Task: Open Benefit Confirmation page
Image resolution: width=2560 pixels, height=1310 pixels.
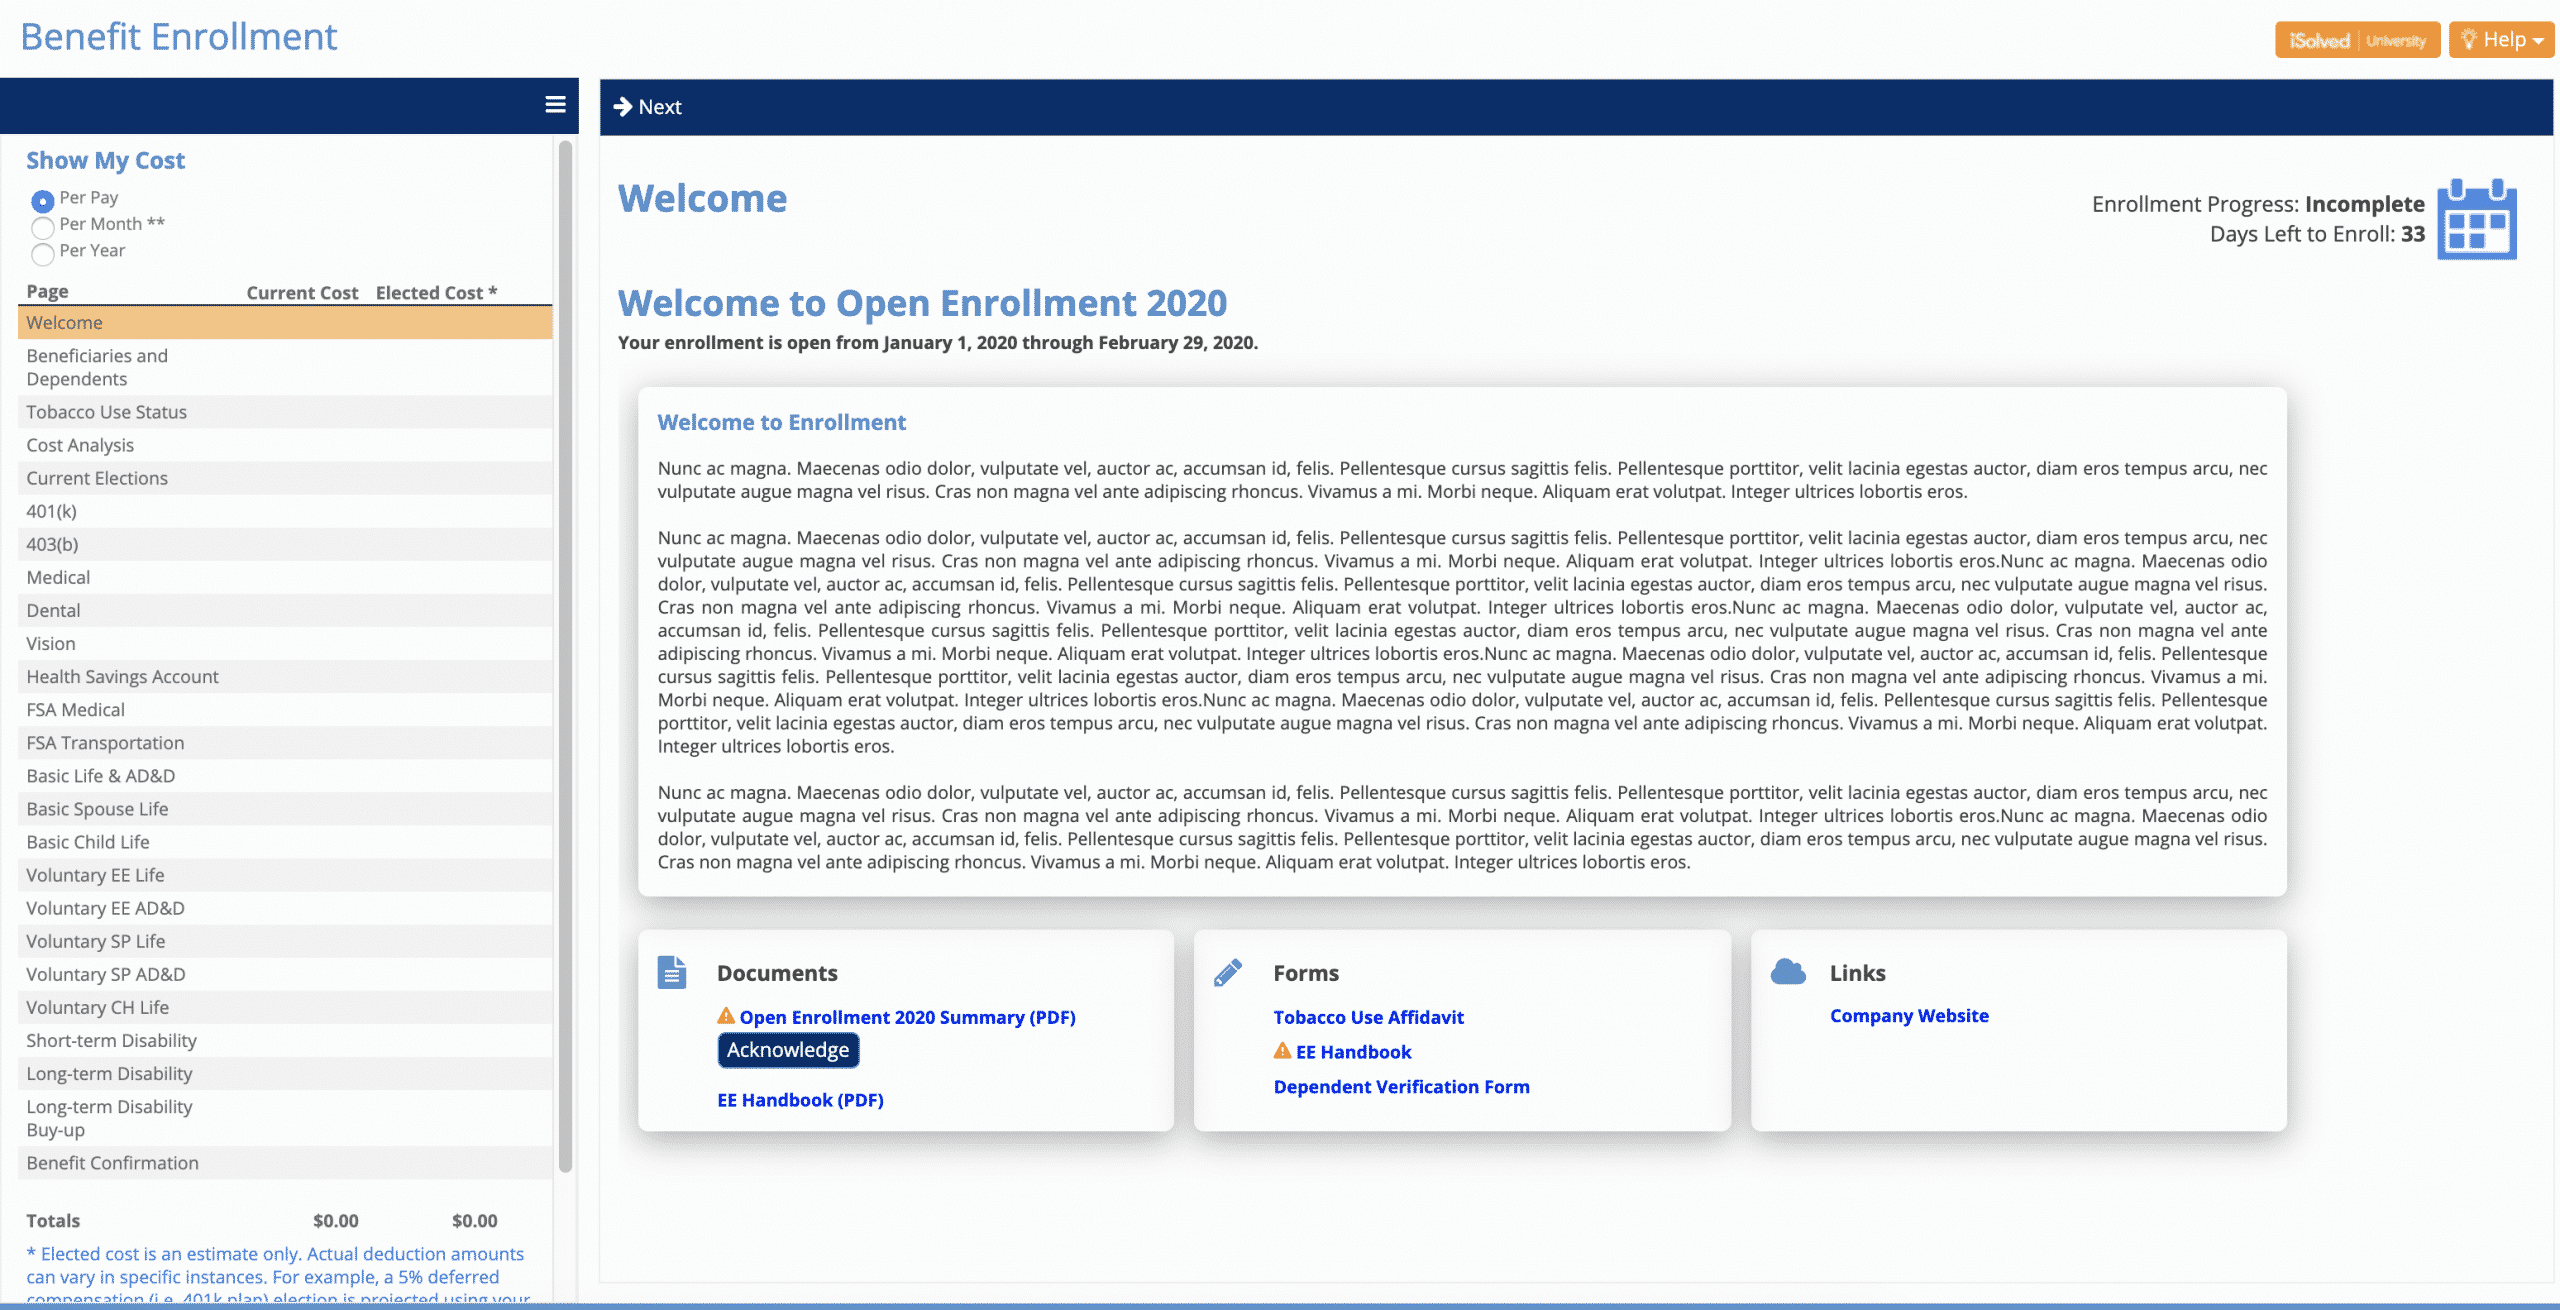Action: tap(285, 1162)
